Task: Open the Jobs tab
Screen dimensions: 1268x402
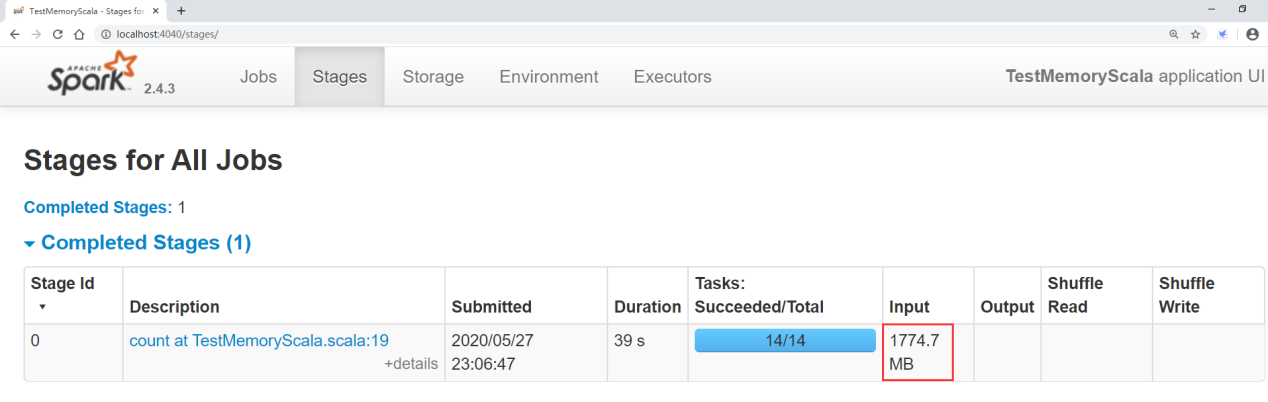Action: tap(259, 77)
